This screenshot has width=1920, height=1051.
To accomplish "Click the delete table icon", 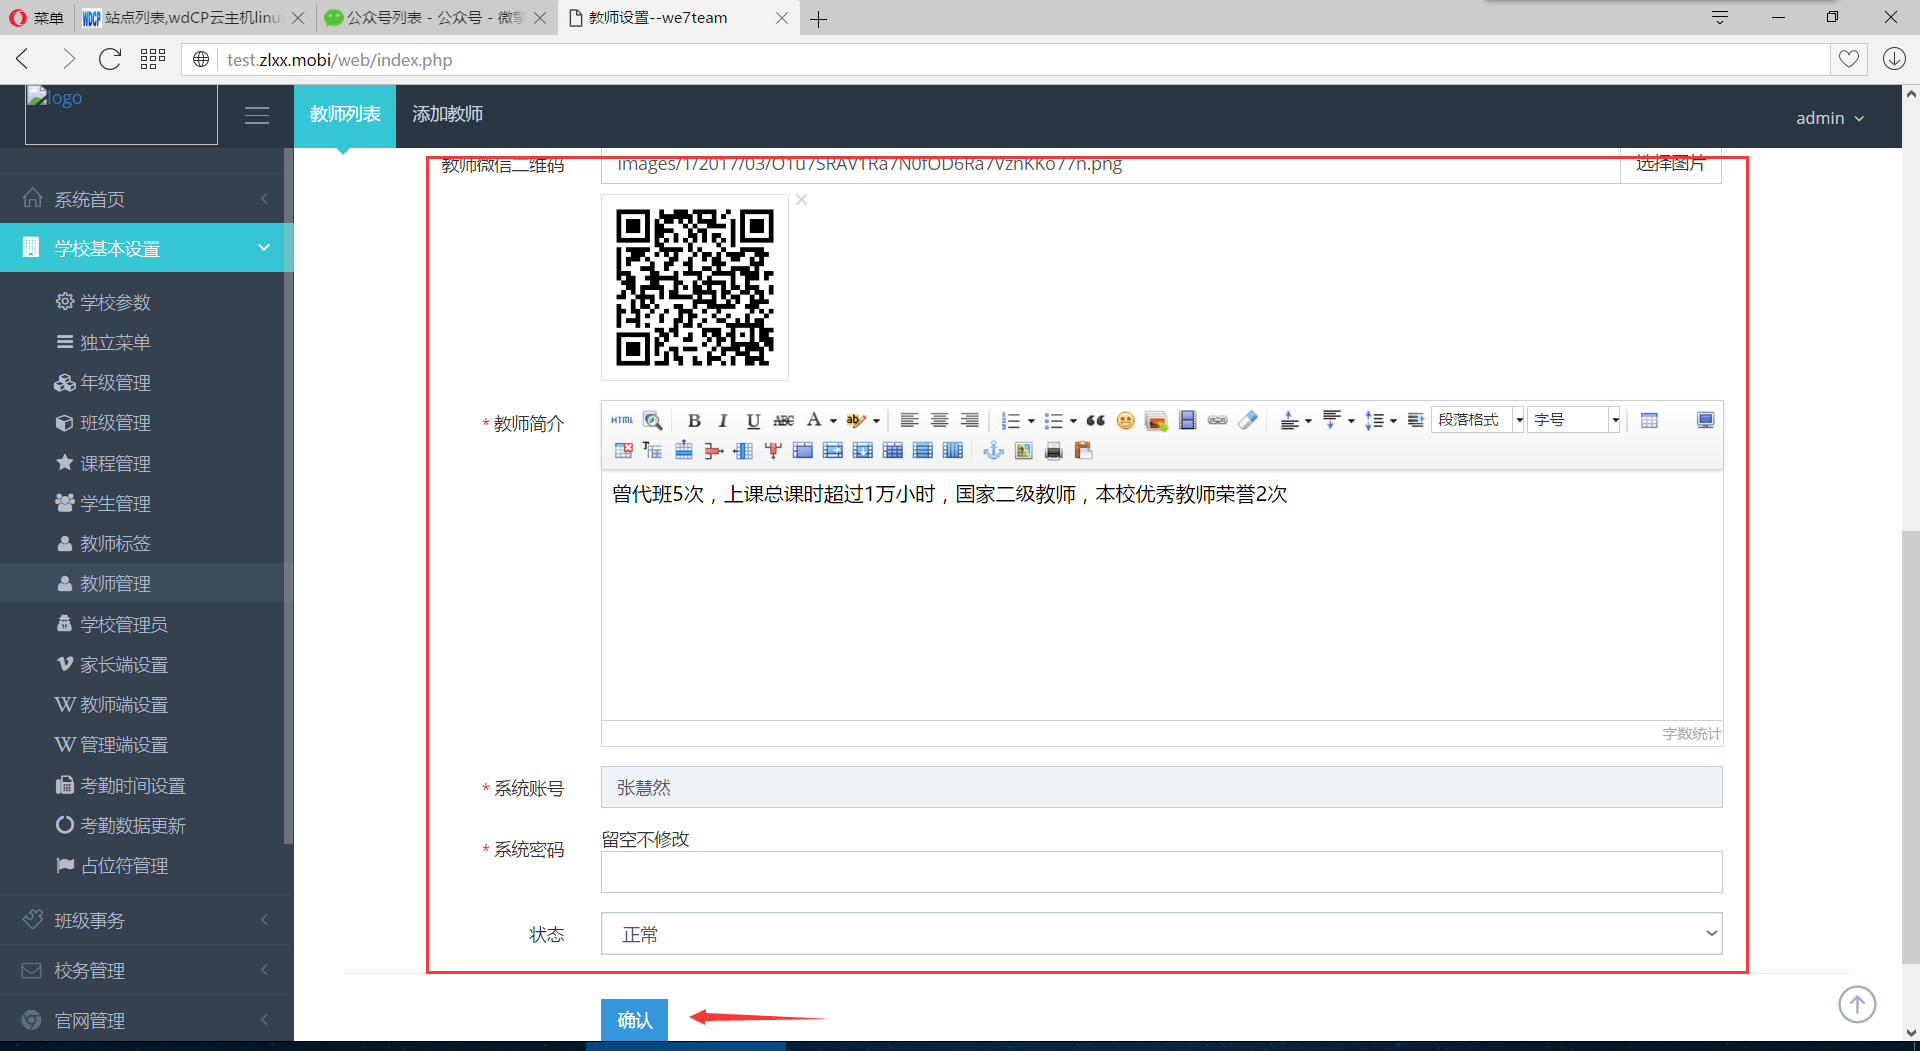I will [x=623, y=451].
